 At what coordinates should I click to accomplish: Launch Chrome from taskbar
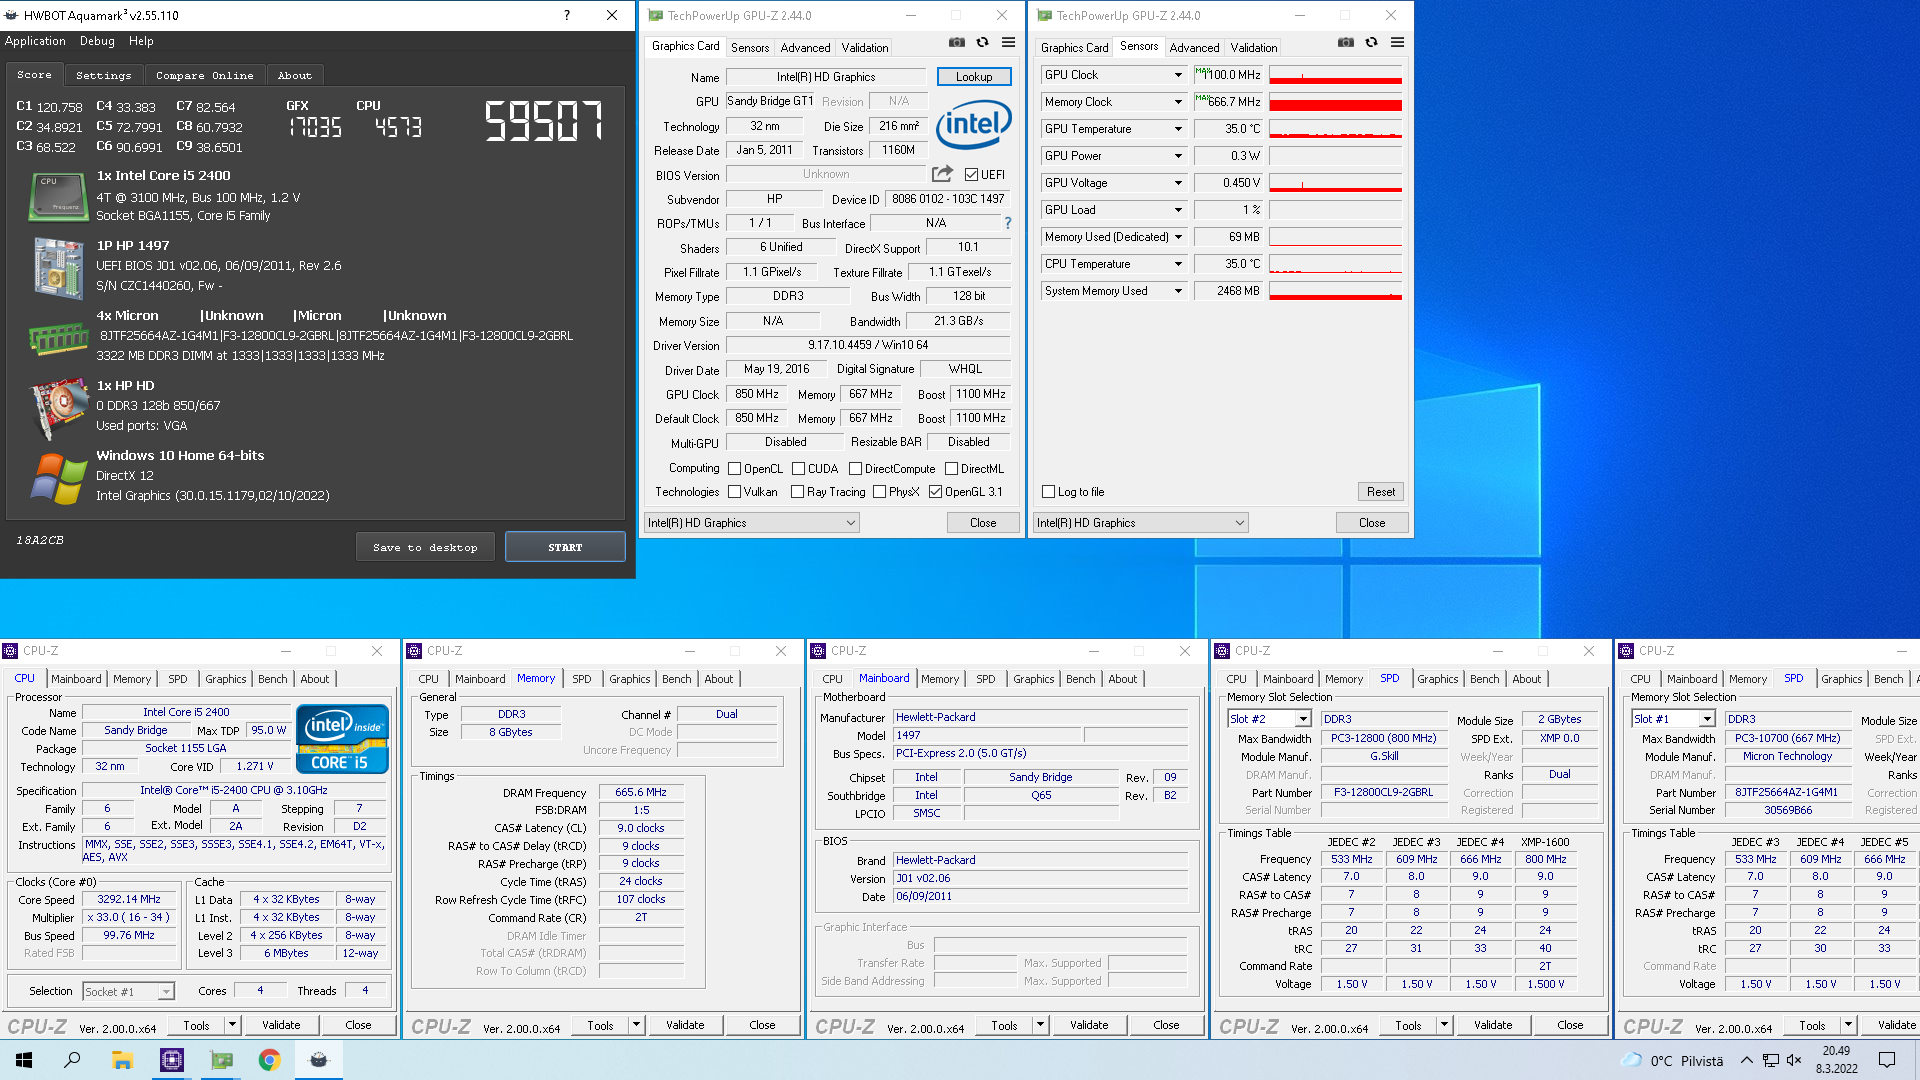pyautogui.click(x=270, y=1060)
